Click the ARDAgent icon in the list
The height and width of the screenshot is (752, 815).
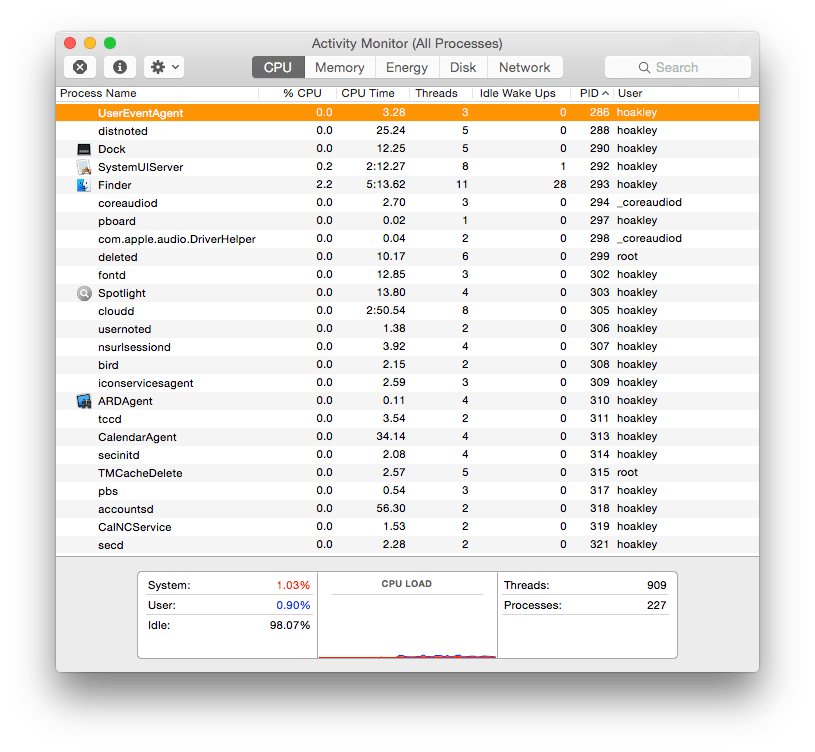click(x=83, y=400)
